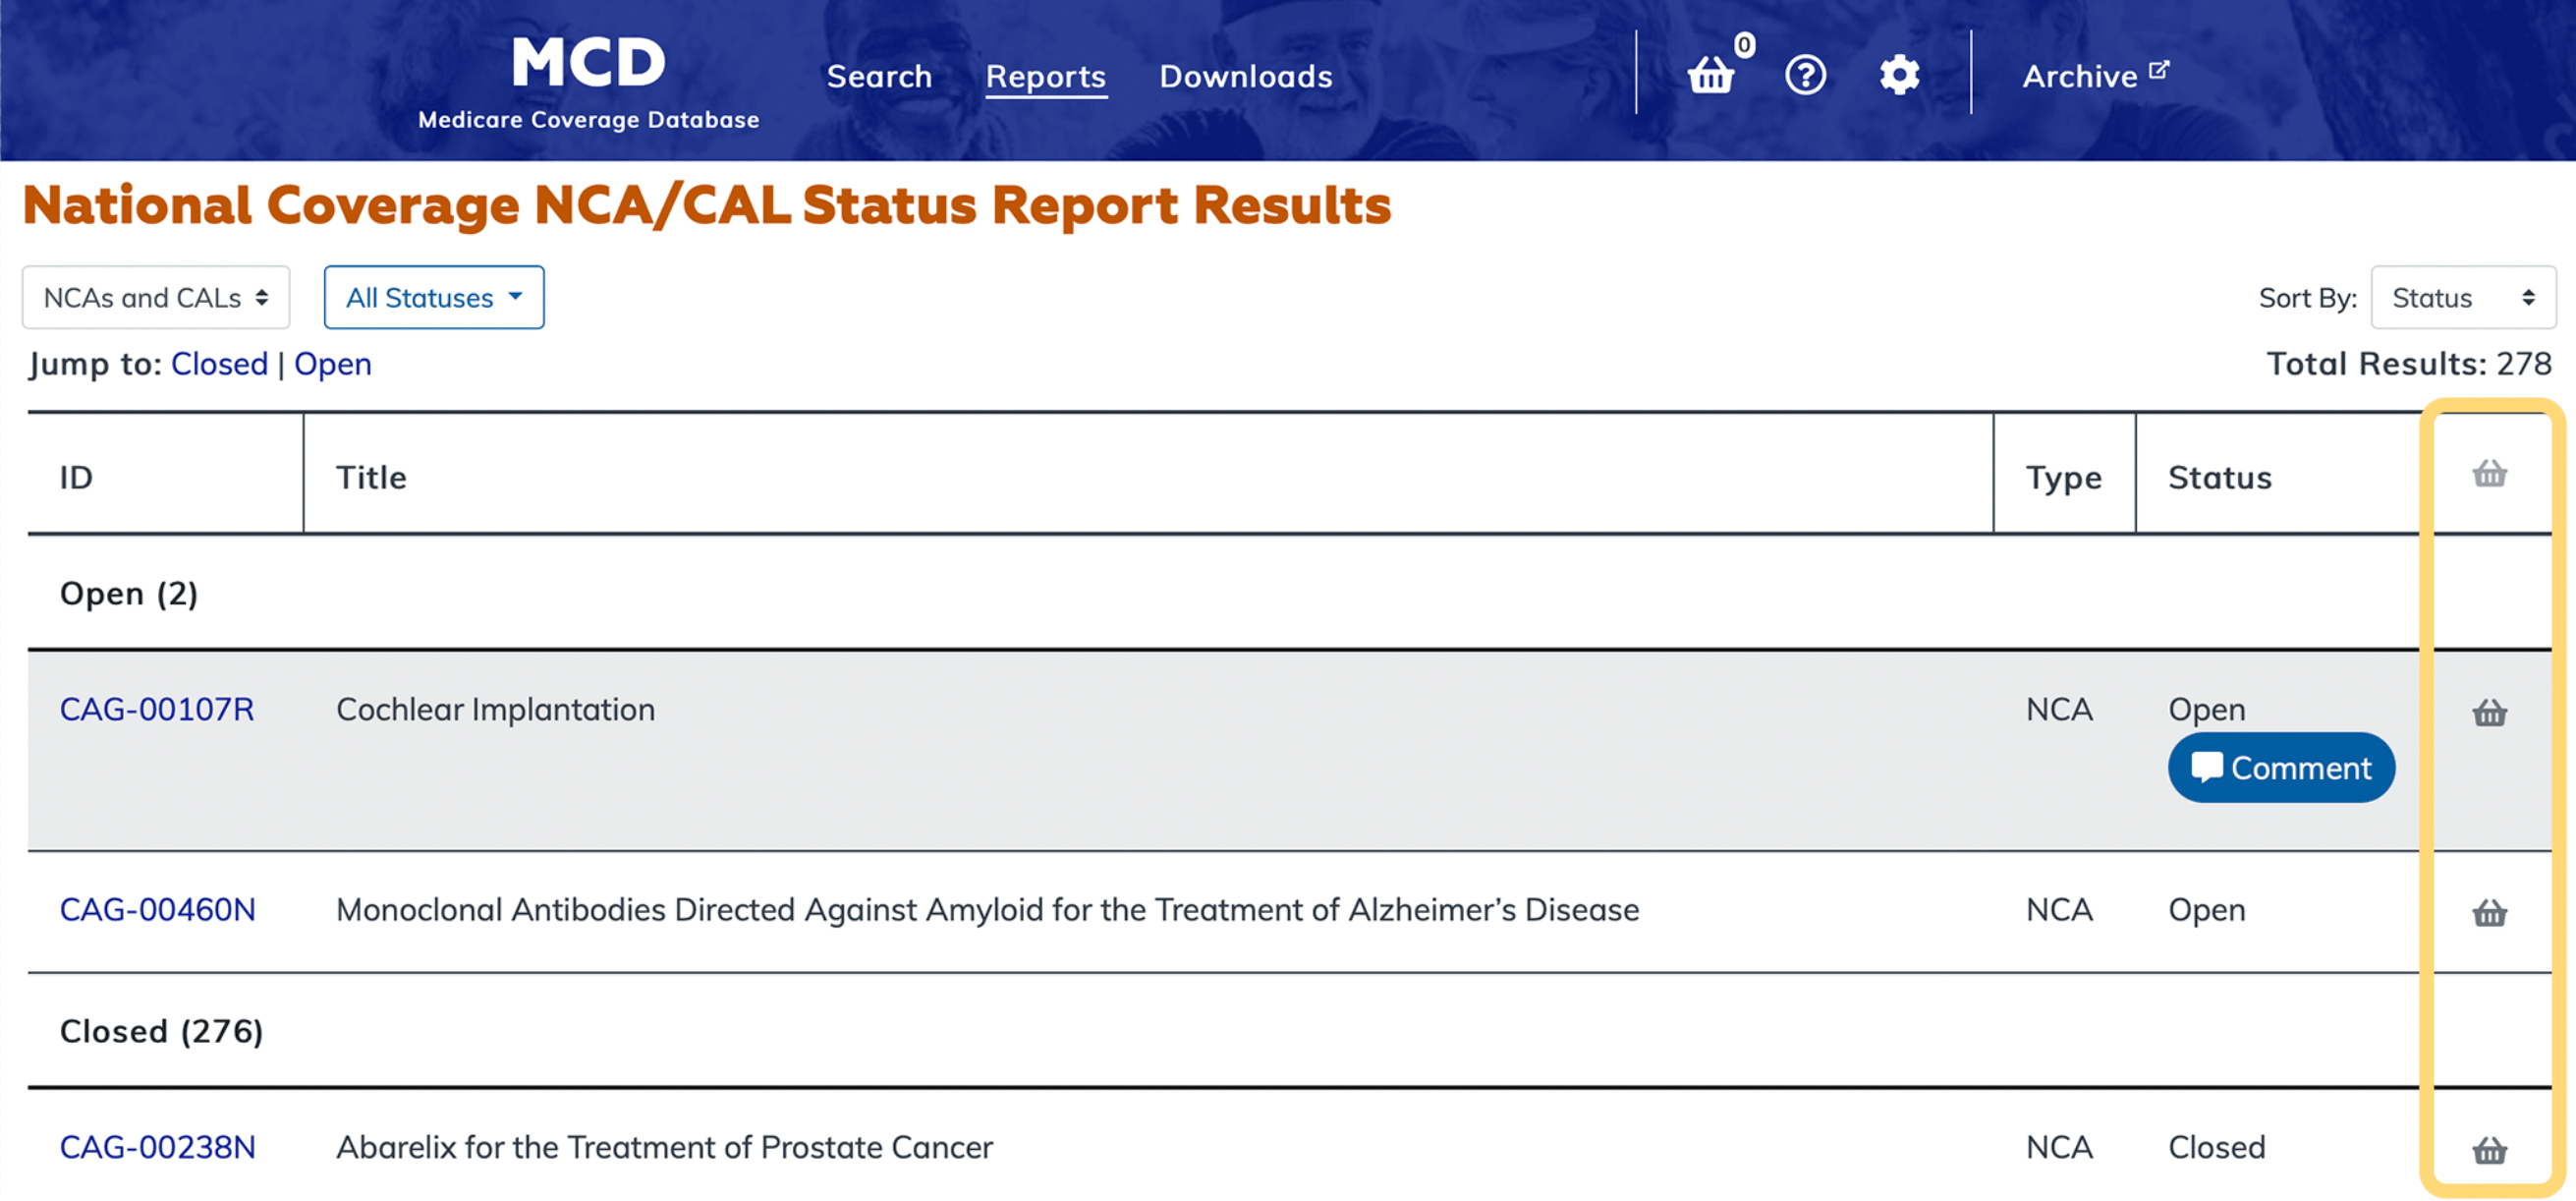Screen dimensions: 2576x1201
Task: Open the Sort By Status dropdown
Action: 2462,297
